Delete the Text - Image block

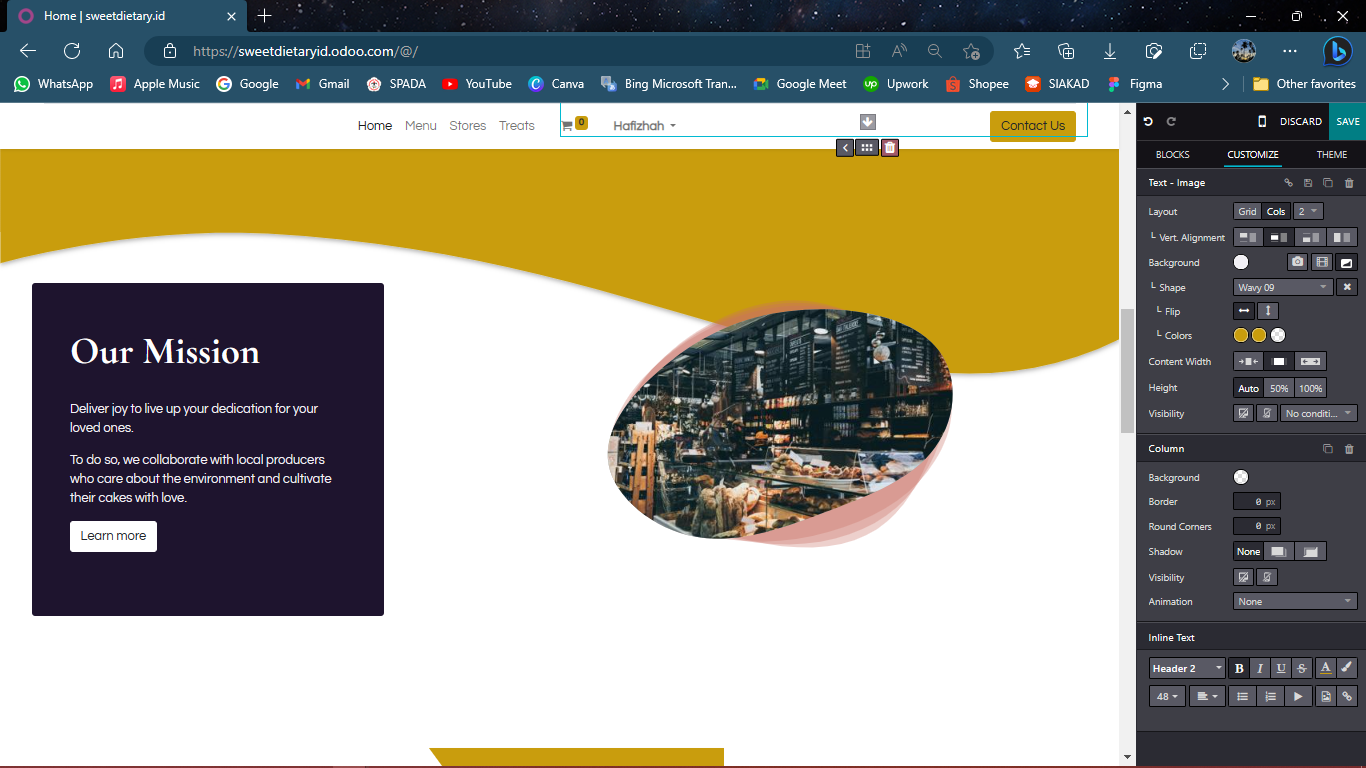(1349, 183)
